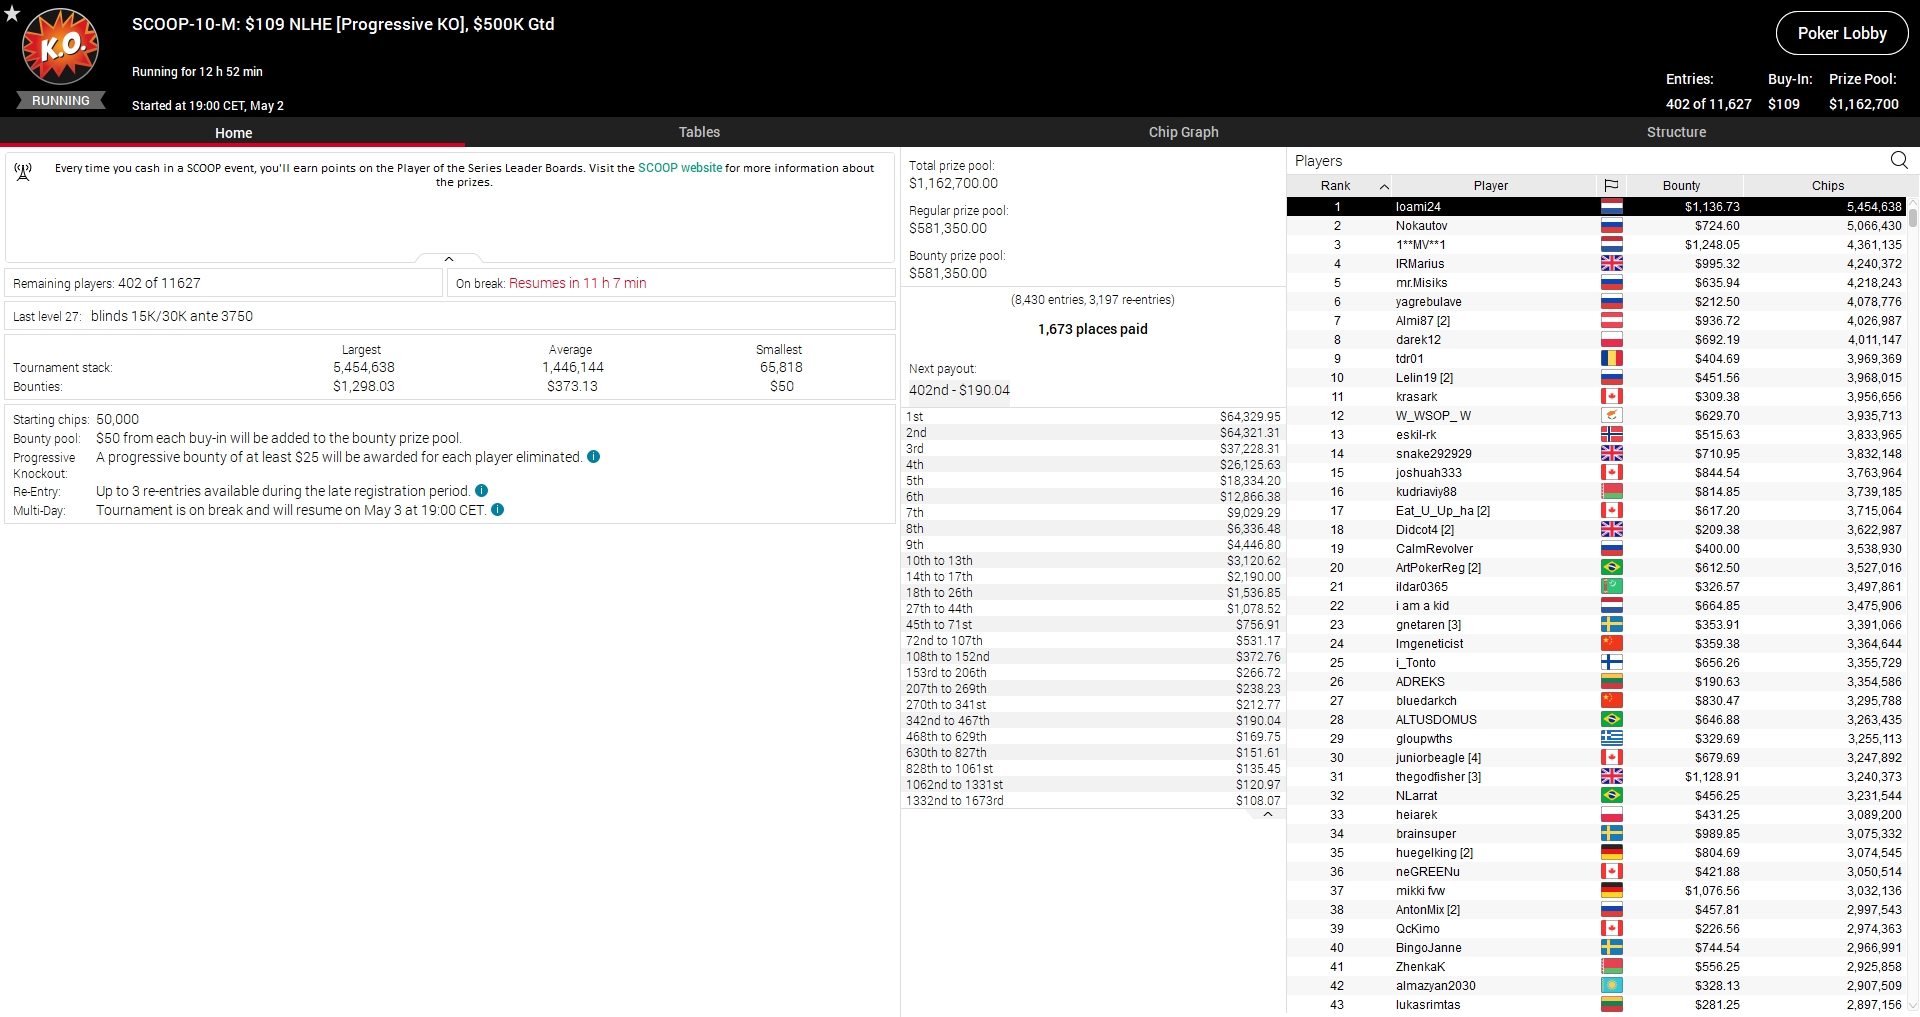Click the info icon beside Progressive Knockout text
1920x1017 pixels.
[x=593, y=457]
